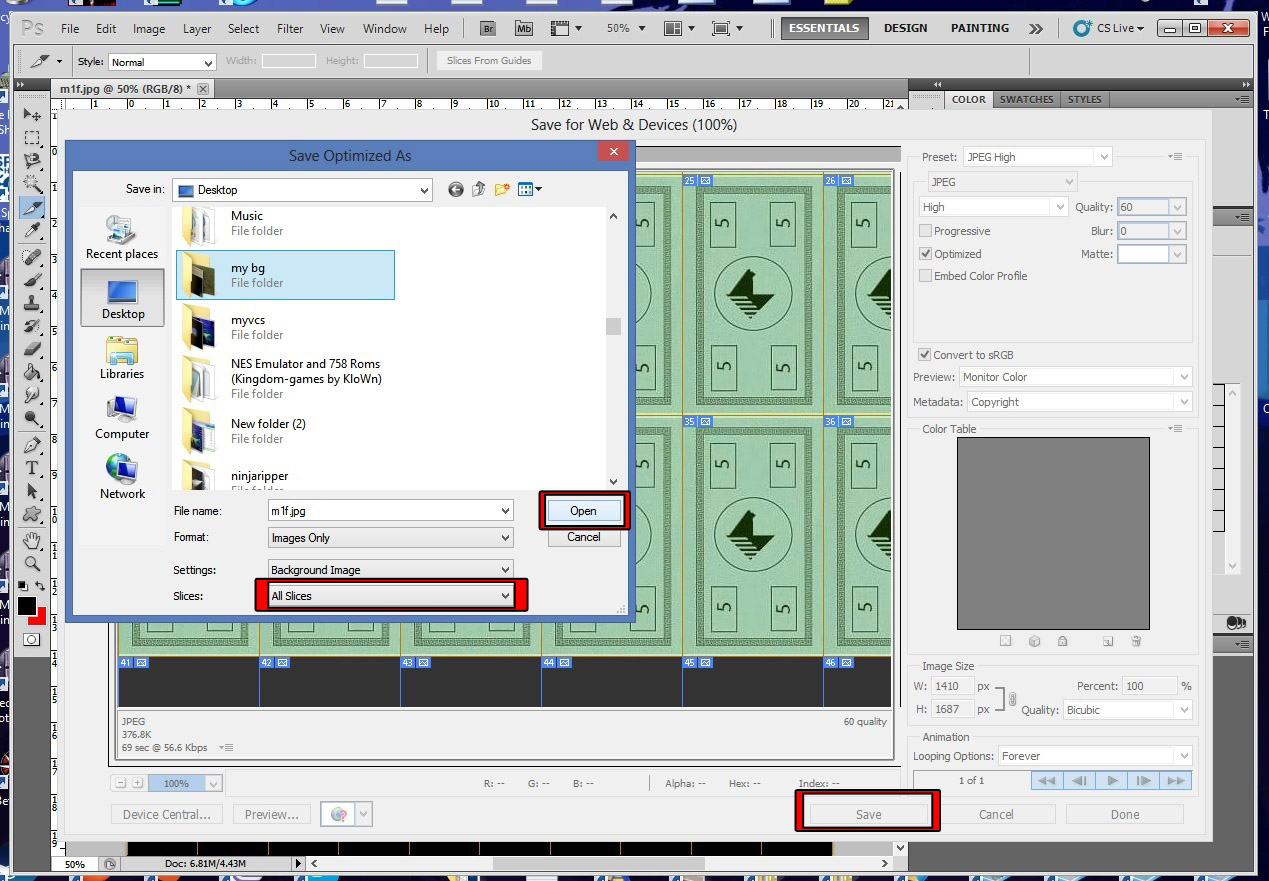Play the animation in Save for Web
Image resolution: width=1269 pixels, height=881 pixels.
coord(1112,781)
